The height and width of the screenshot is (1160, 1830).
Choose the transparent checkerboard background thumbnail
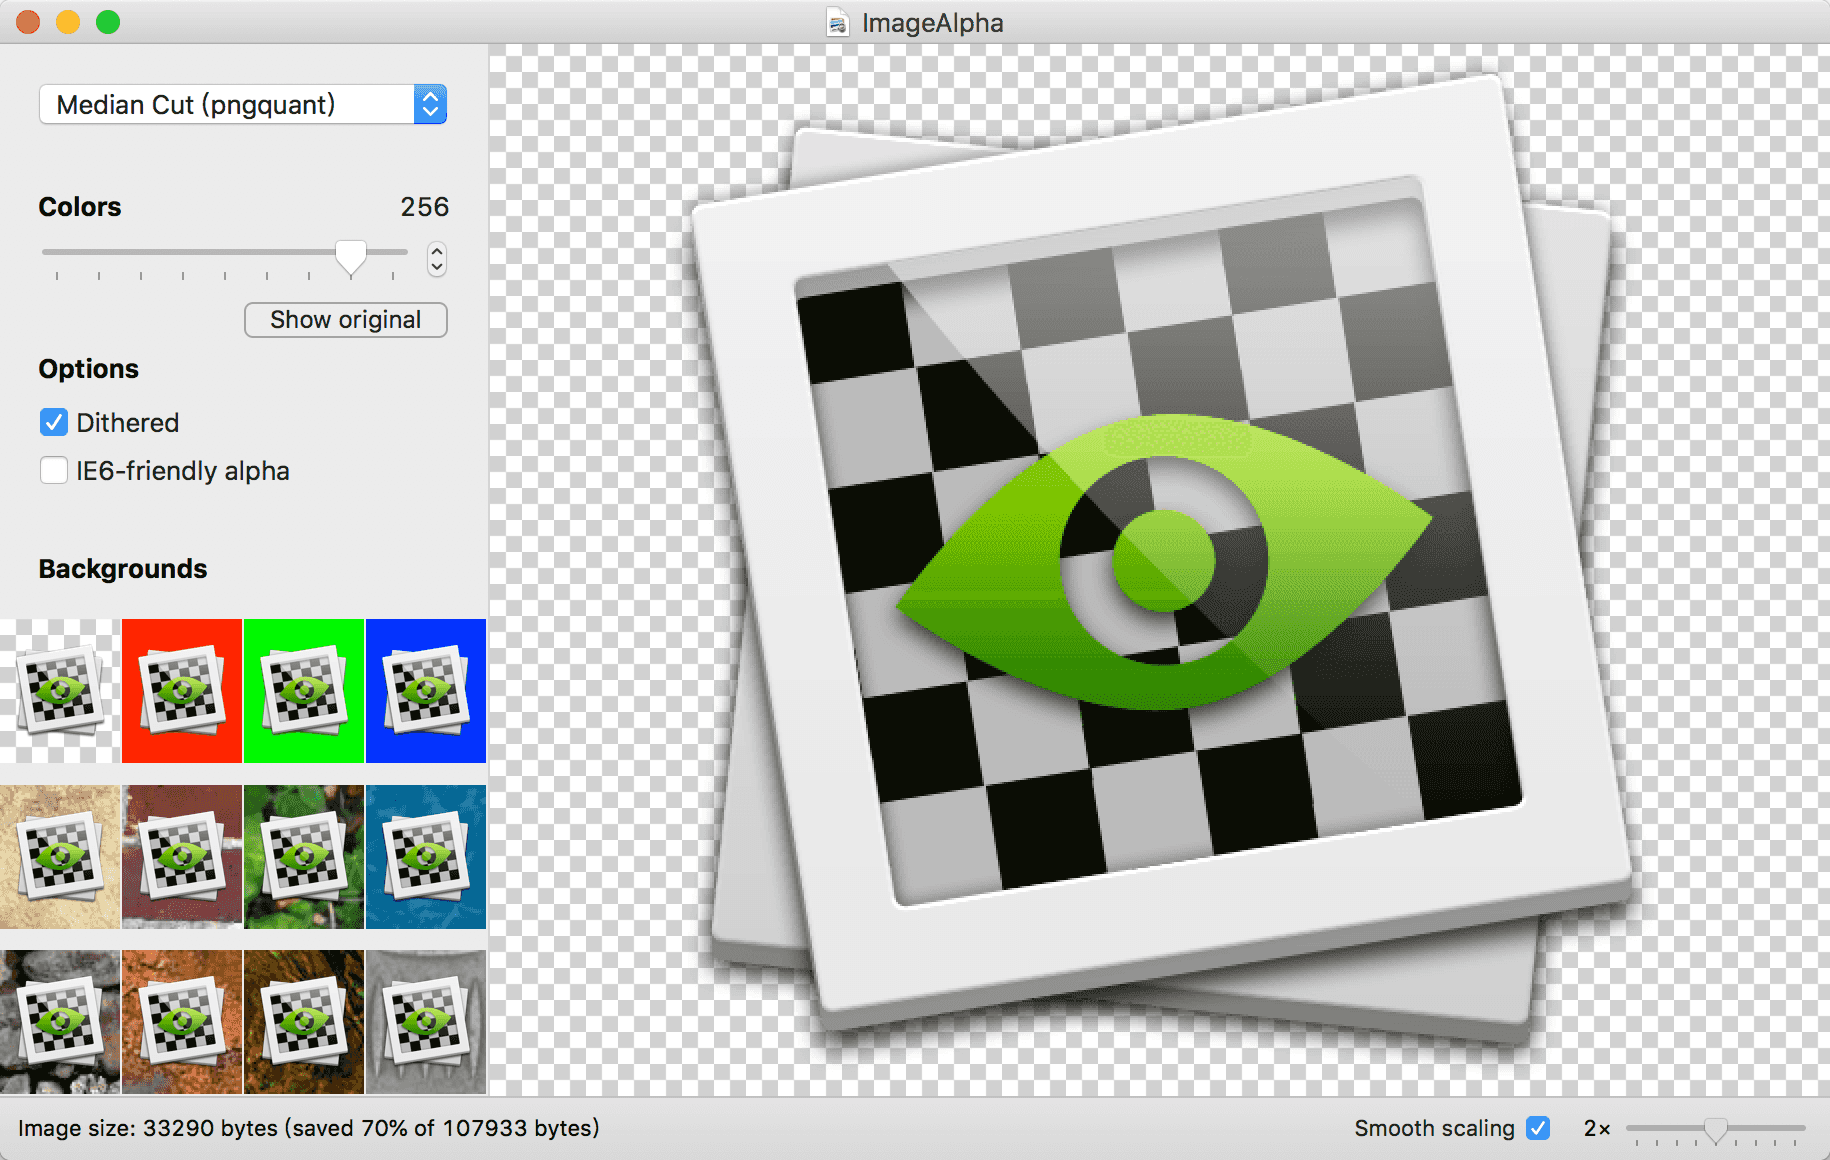pyautogui.click(x=60, y=690)
